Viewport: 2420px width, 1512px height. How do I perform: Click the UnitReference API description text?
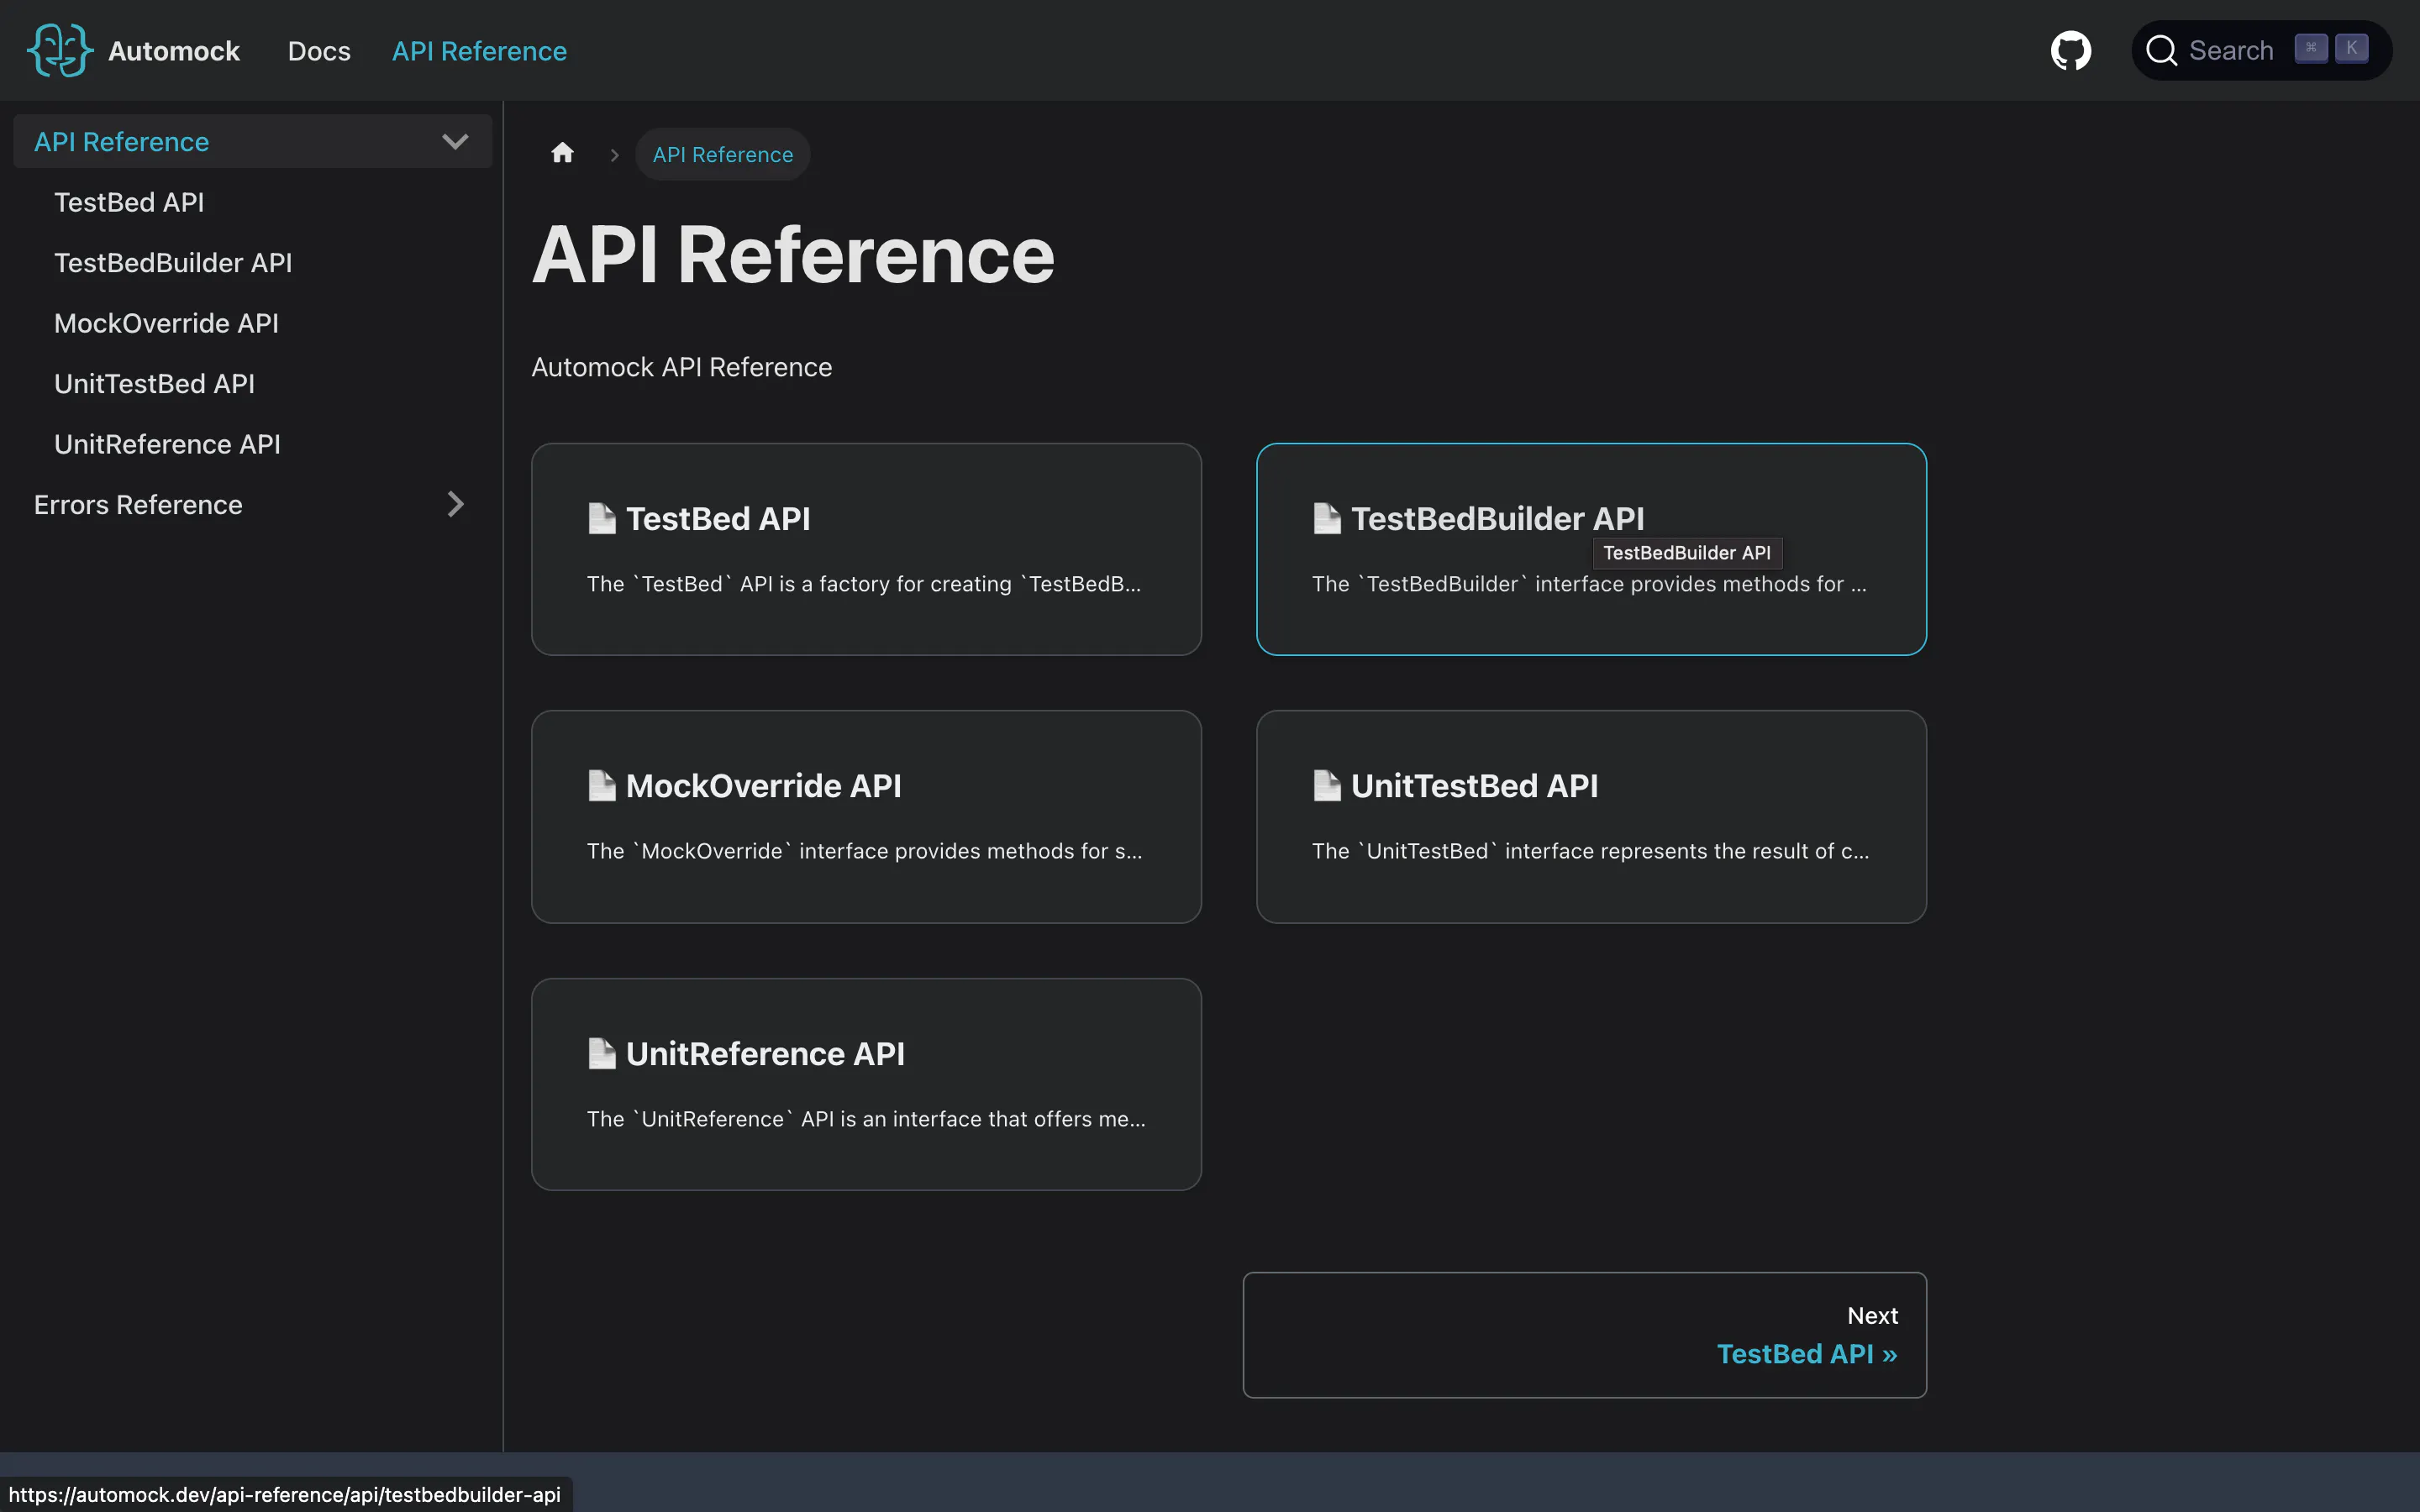866,1119
